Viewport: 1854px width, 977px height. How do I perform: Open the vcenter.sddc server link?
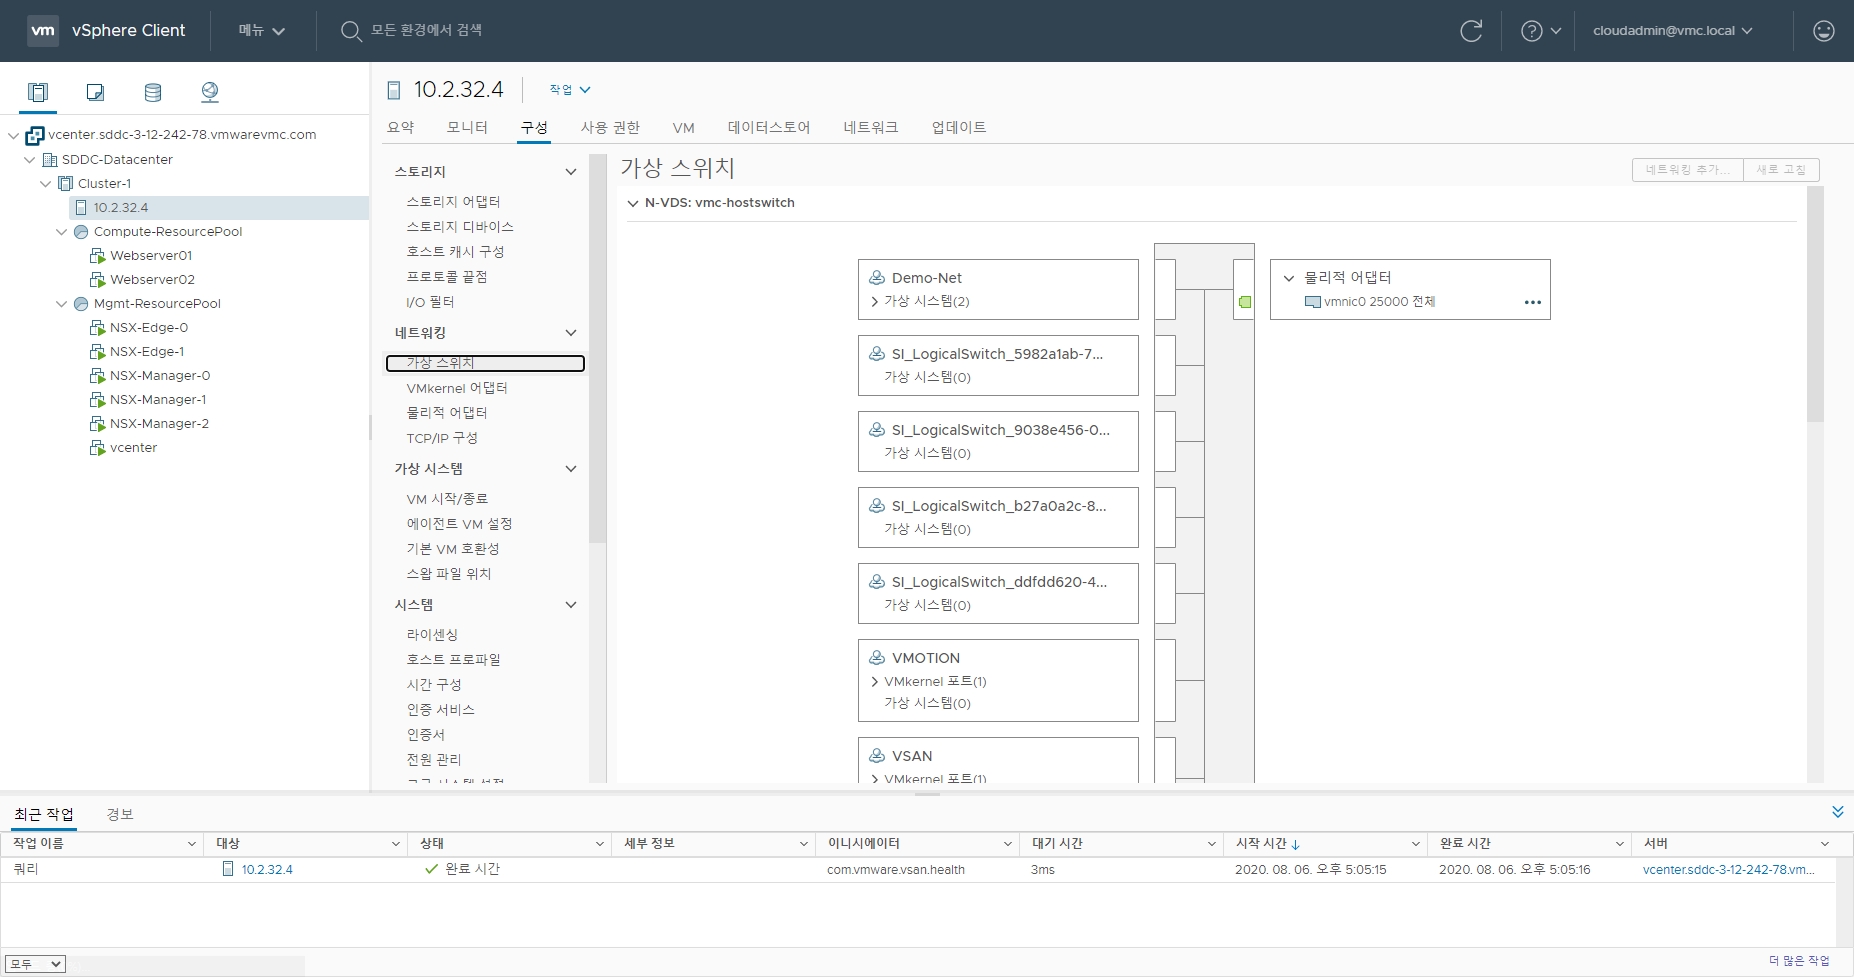coord(1728,870)
